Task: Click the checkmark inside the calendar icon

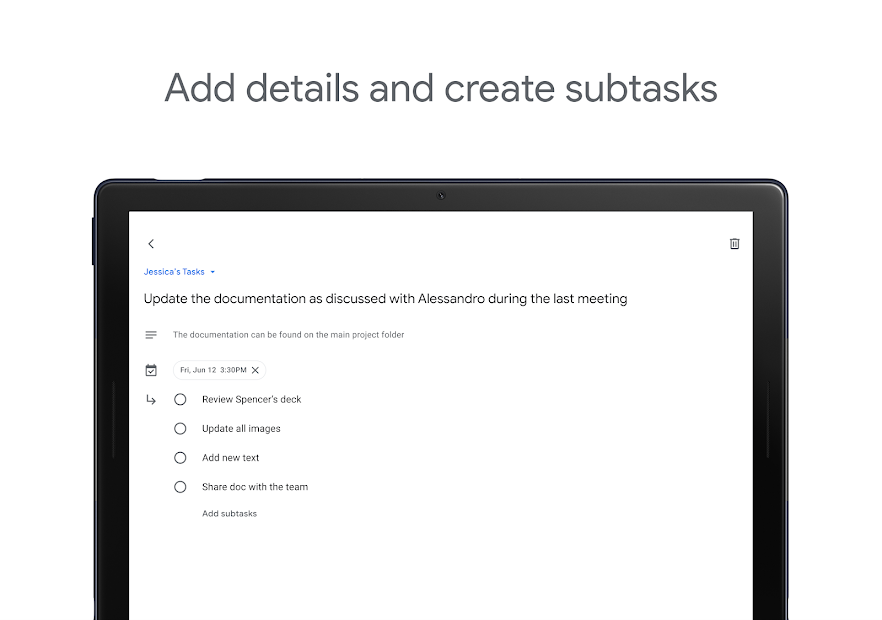Action: [151, 370]
